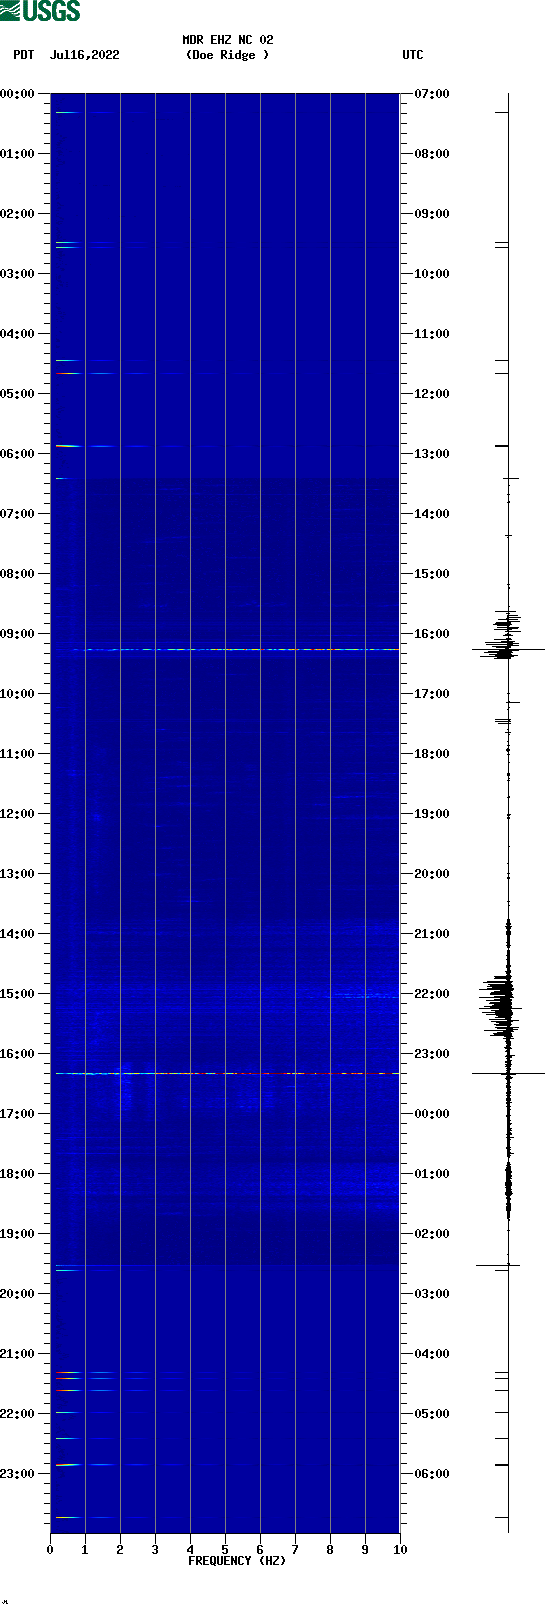This screenshot has height=1613, width=552.
Task: Click the 19:00 PDT time label
Action: tap(18, 1234)
